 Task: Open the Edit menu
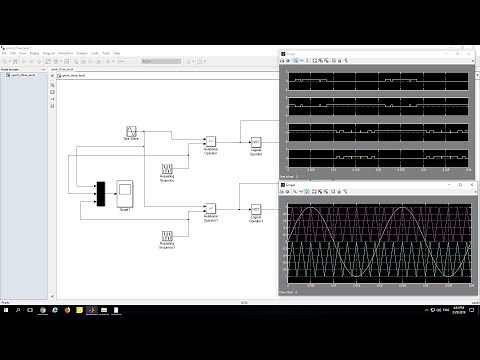pyautogui.click(x=13, y=53)
